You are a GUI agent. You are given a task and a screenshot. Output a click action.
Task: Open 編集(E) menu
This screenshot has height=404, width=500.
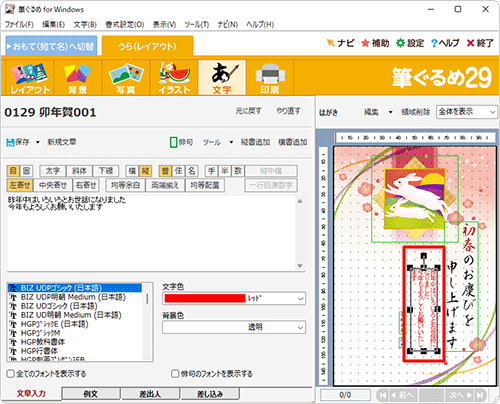53,24
